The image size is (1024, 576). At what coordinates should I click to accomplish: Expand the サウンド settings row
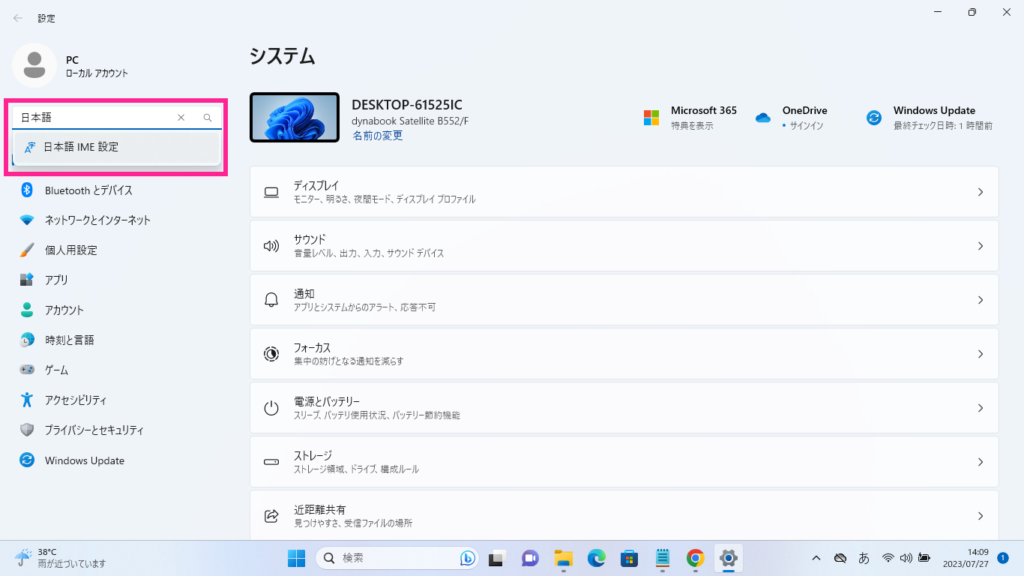pyautogui.click(x=980, y=246)
